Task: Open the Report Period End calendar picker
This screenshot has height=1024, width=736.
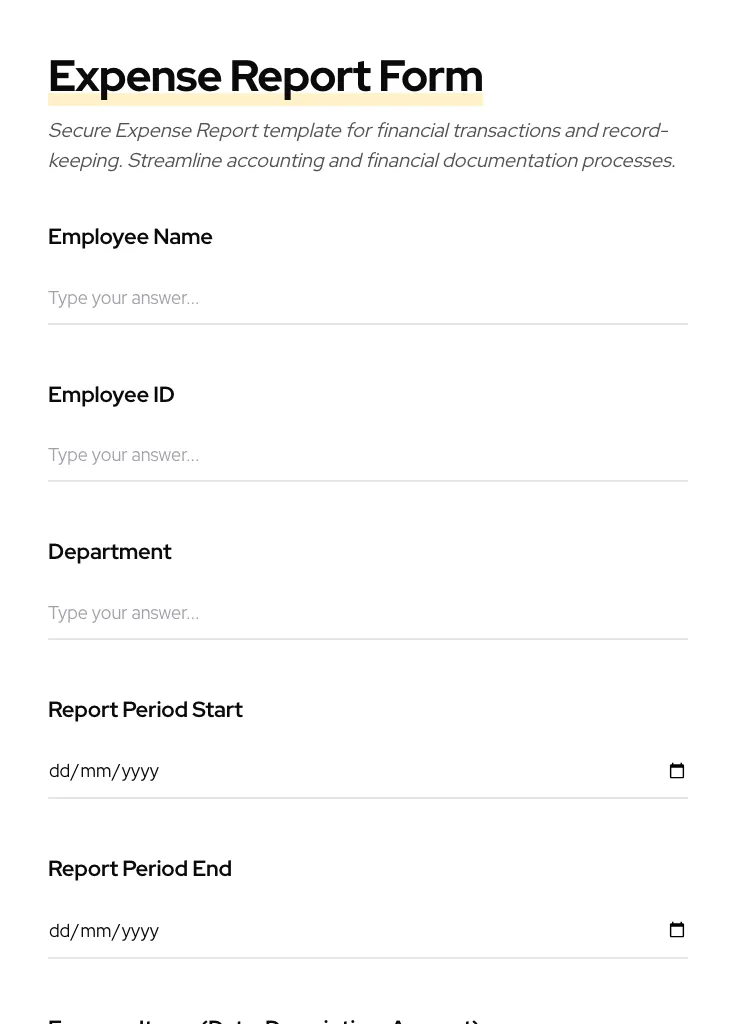Action: tap(677, 929)
